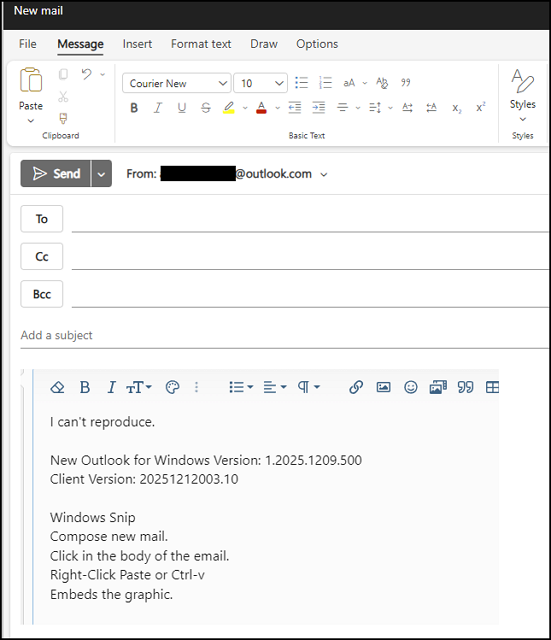Click the media gallery icon in pasted toolbar
Image resolution: width=551 pixels, height=640 pixels.
(x=438, y=387)
